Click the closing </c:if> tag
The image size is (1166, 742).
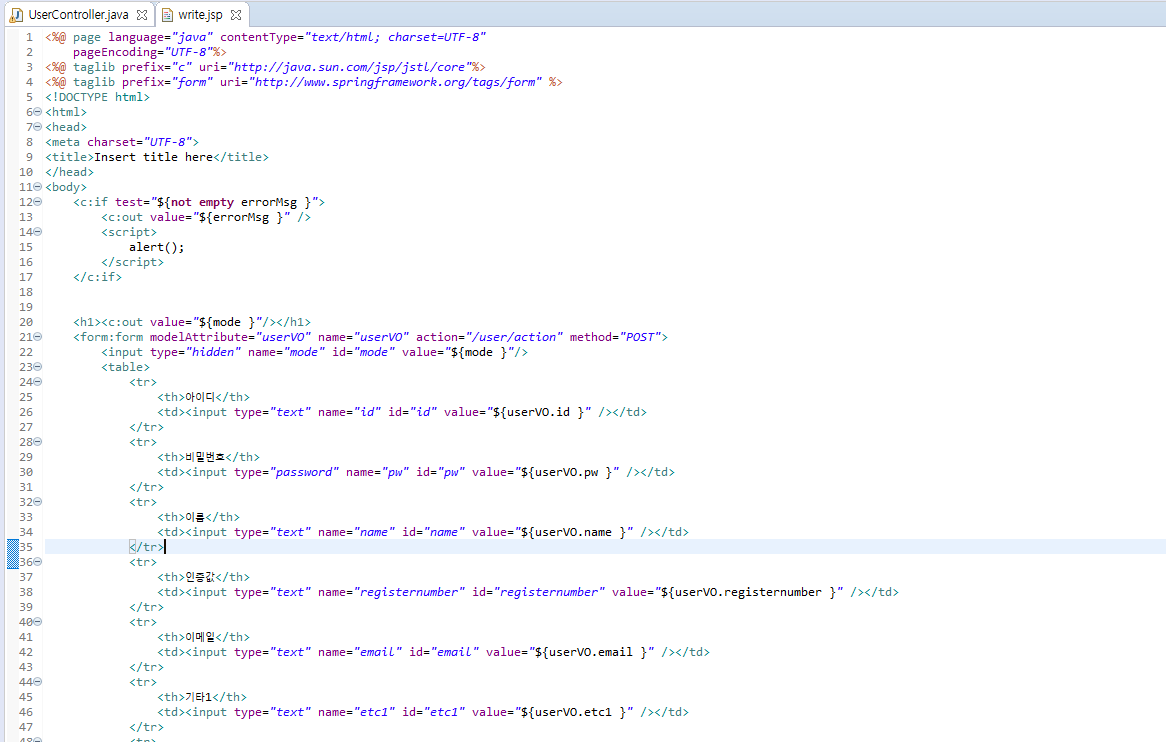(x=97, y=277)
